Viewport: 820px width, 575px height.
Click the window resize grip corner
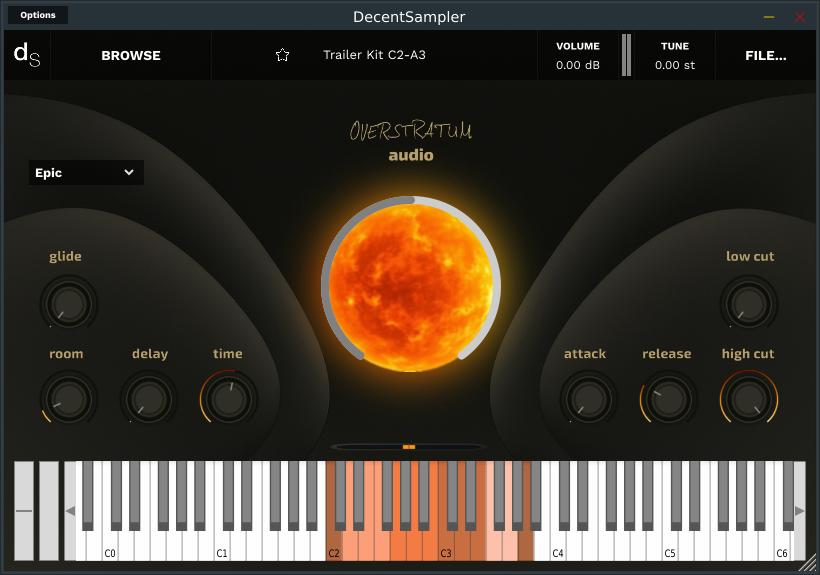click(809, 564)
